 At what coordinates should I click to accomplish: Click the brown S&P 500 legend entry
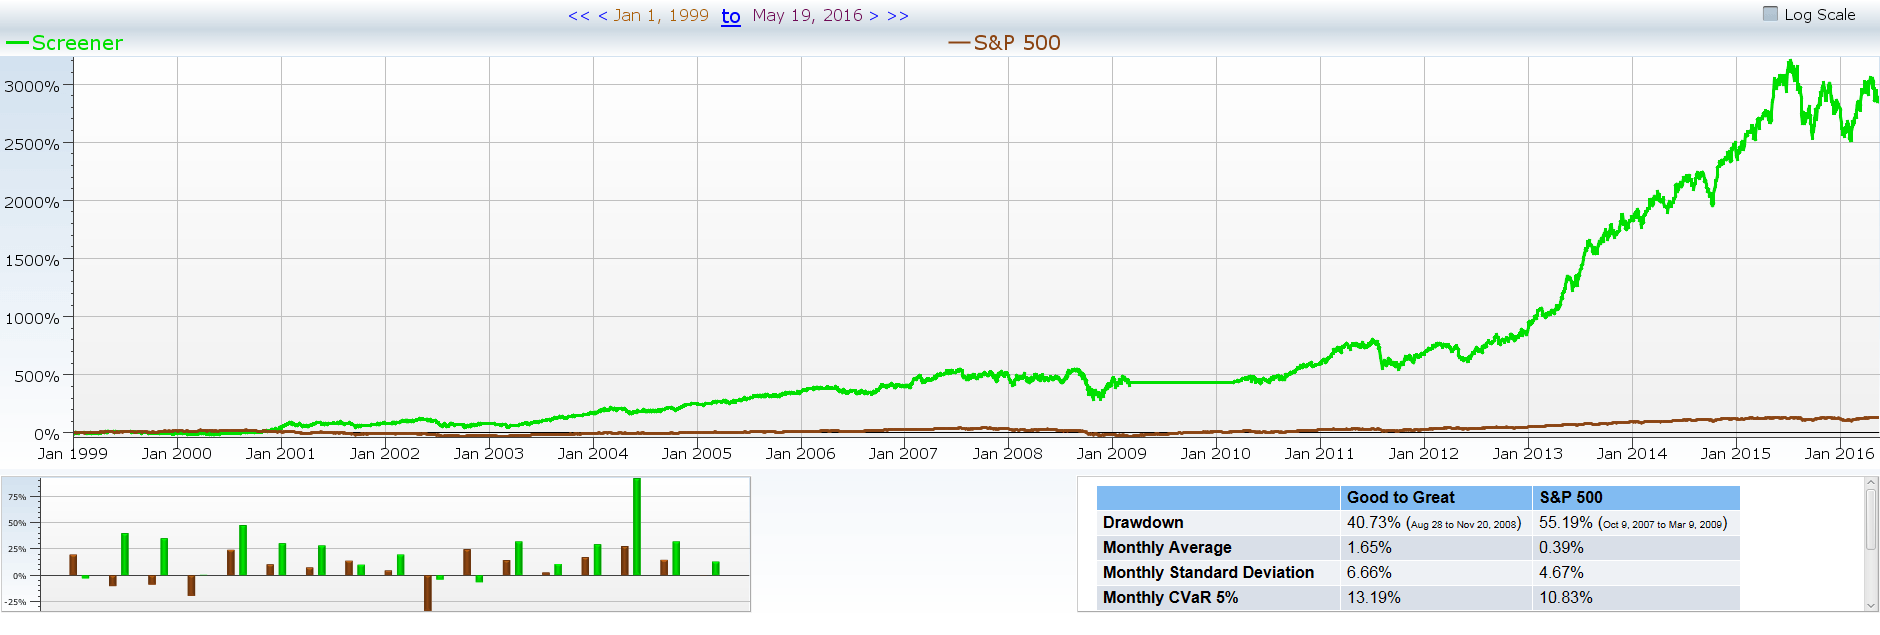click(x=1005, y=43)
